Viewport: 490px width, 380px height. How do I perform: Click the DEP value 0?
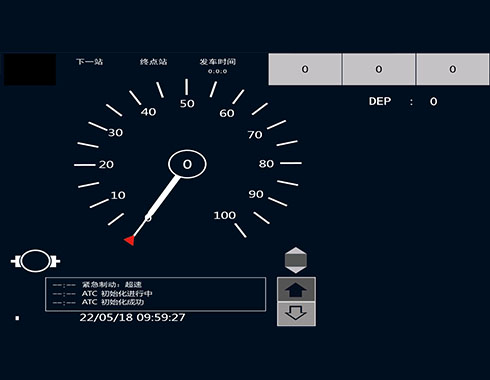(x=433, y=101)
